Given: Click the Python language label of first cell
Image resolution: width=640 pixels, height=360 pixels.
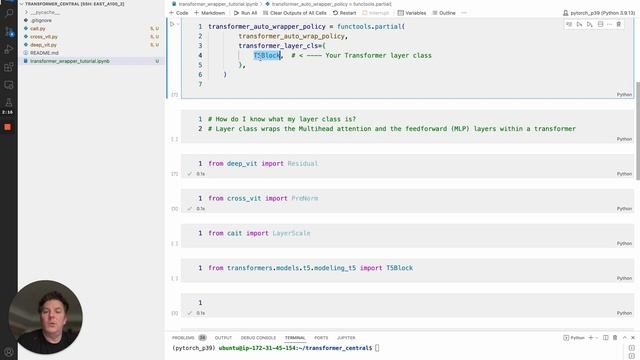Looking at the screenshot, I should pyautogui.click(x=624, y=95).
